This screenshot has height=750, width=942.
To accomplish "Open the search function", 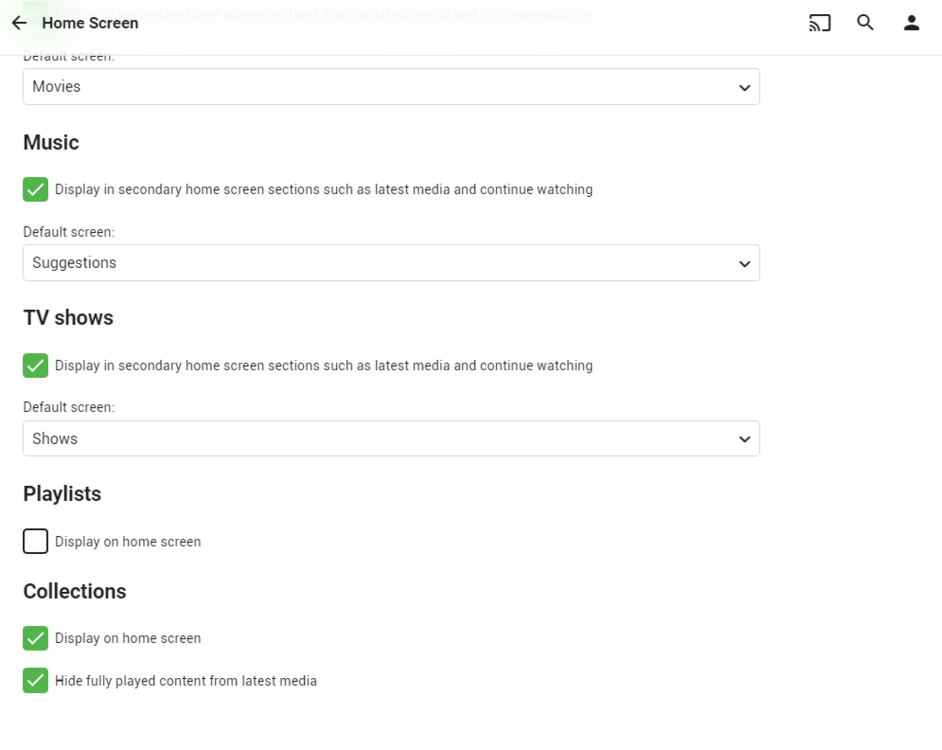I will pos(865,22).
